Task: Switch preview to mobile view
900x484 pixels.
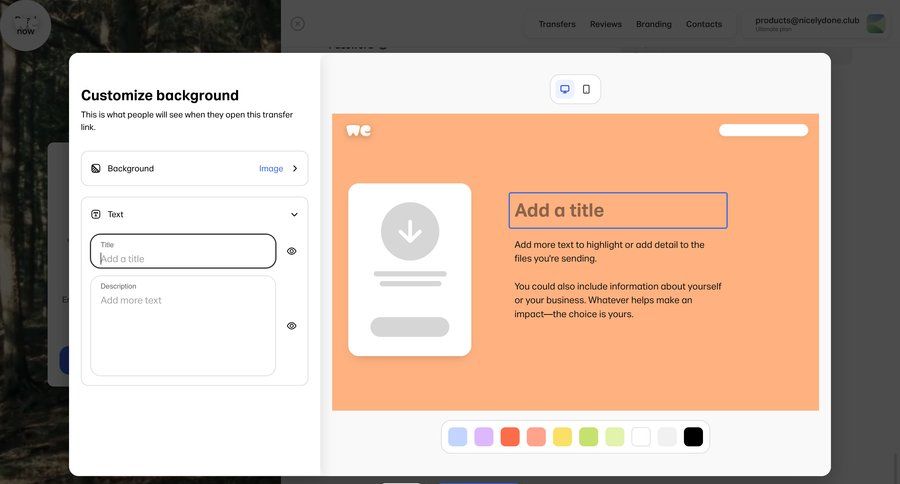Action: point(586,89)
